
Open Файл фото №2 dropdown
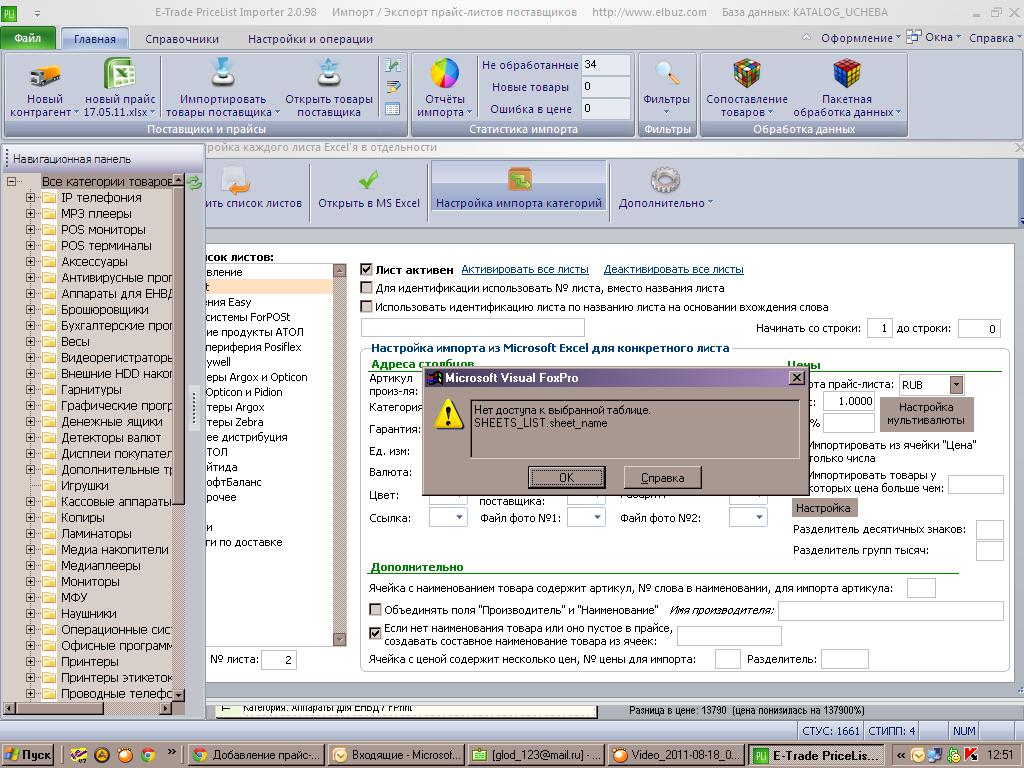759,518
